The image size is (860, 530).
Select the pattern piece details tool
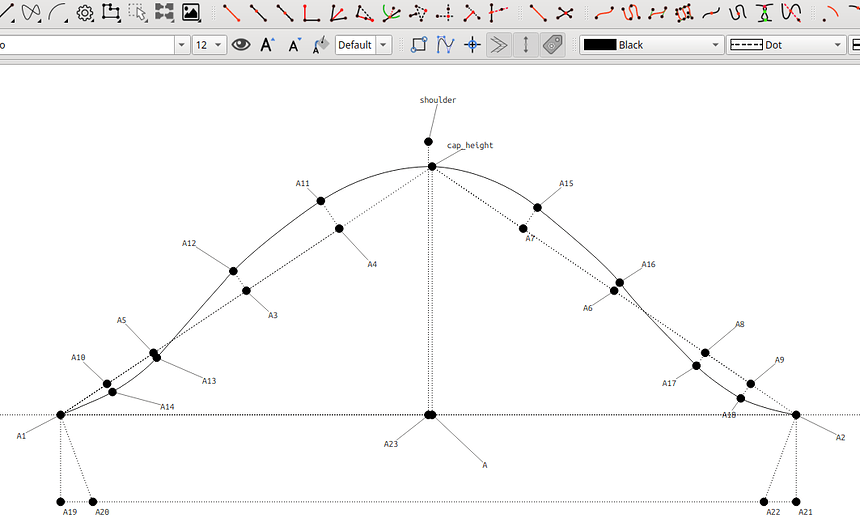click(x=111, y=12)
